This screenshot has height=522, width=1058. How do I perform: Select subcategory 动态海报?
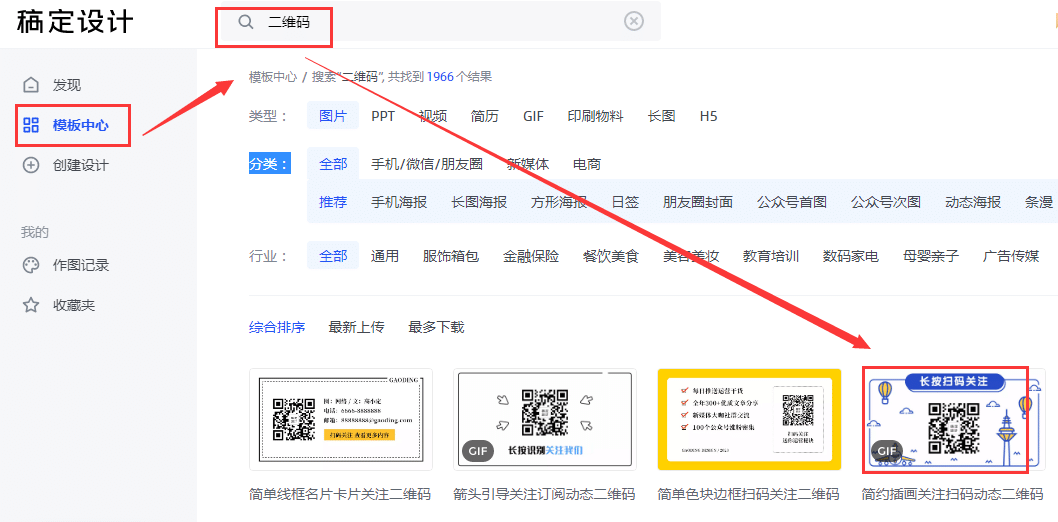click(x=973, y=202)
